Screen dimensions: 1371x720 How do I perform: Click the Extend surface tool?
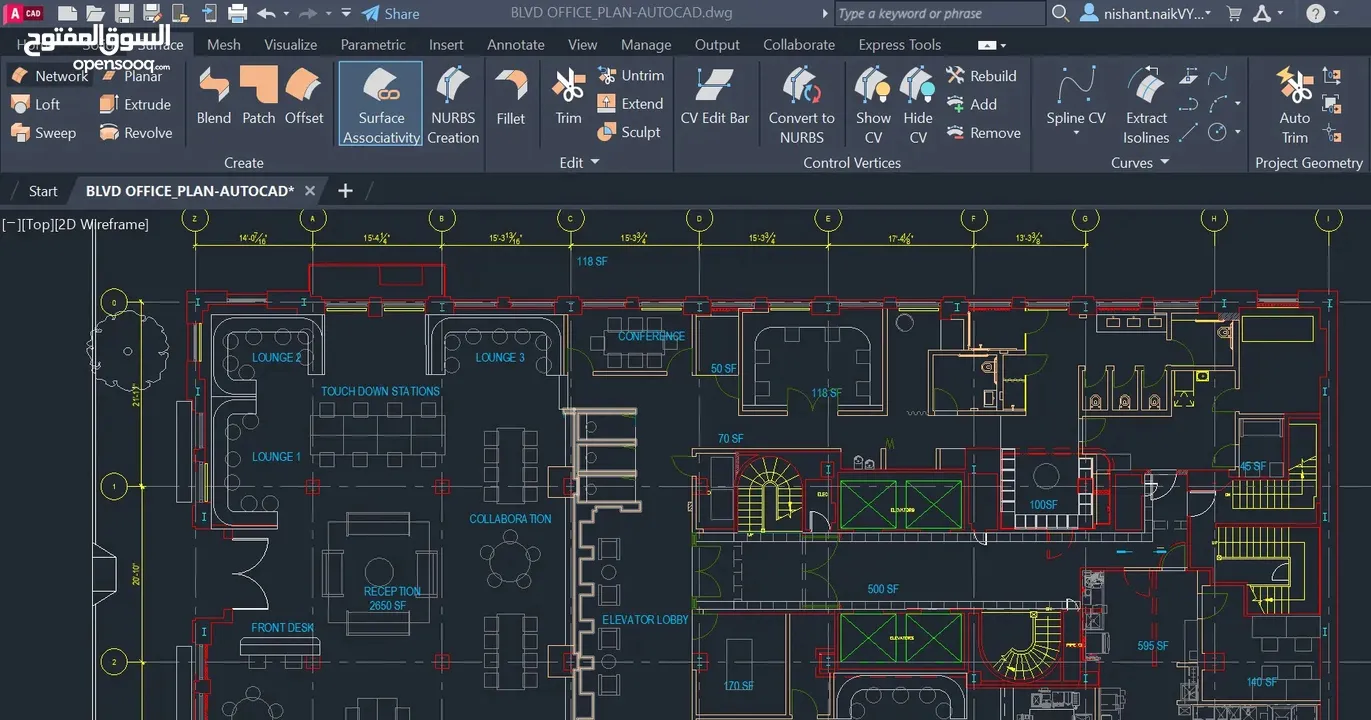(x=630, y=103)
